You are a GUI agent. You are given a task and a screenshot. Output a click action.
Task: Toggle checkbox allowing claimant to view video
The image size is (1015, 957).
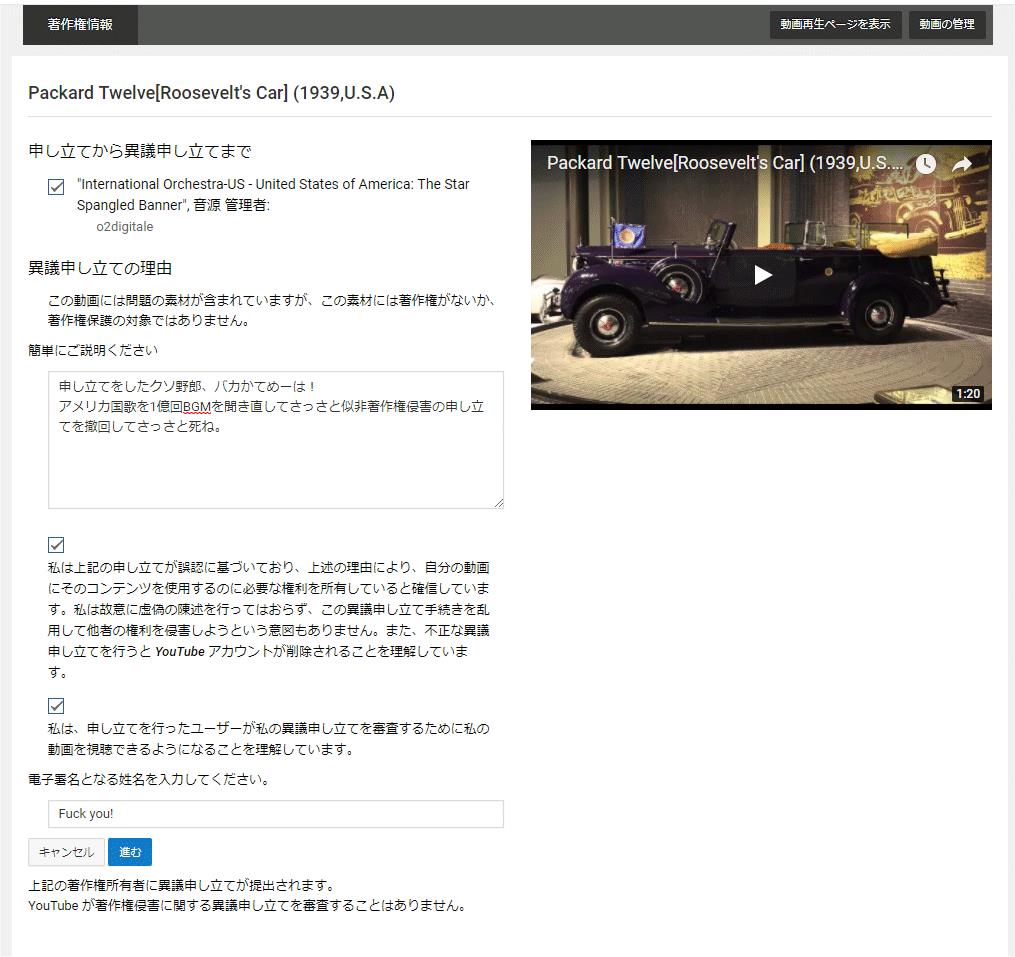(56, 706)
